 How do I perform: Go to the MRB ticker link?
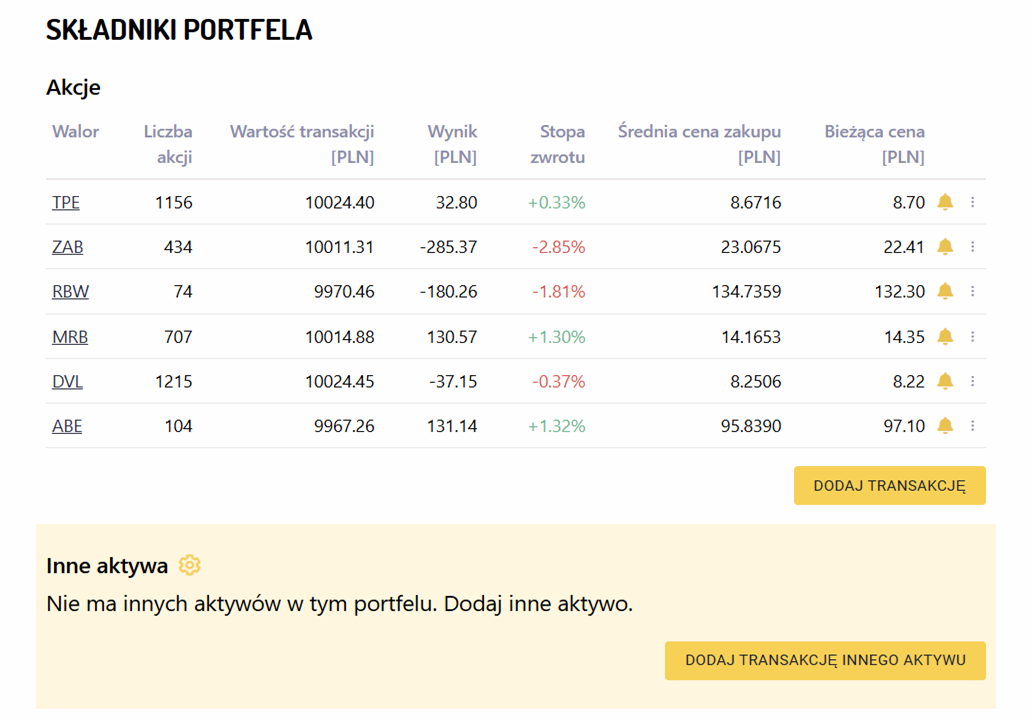tap(70, 337)
